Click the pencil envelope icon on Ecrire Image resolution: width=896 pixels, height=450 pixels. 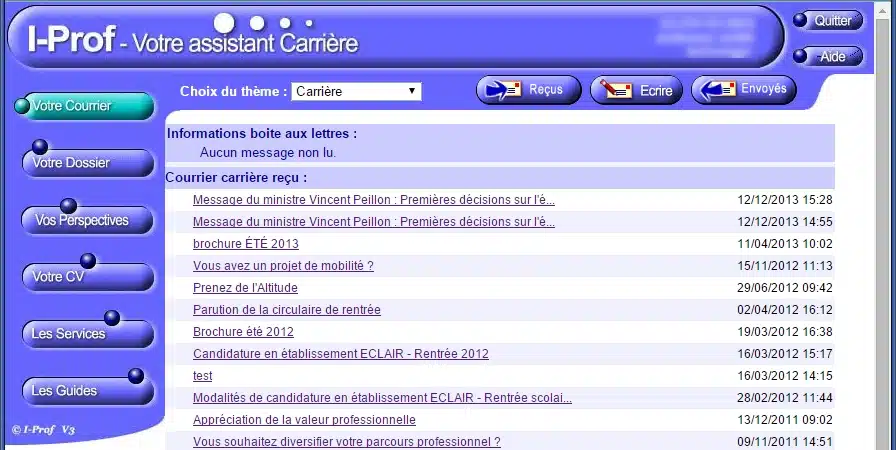(x=615, y=90)
